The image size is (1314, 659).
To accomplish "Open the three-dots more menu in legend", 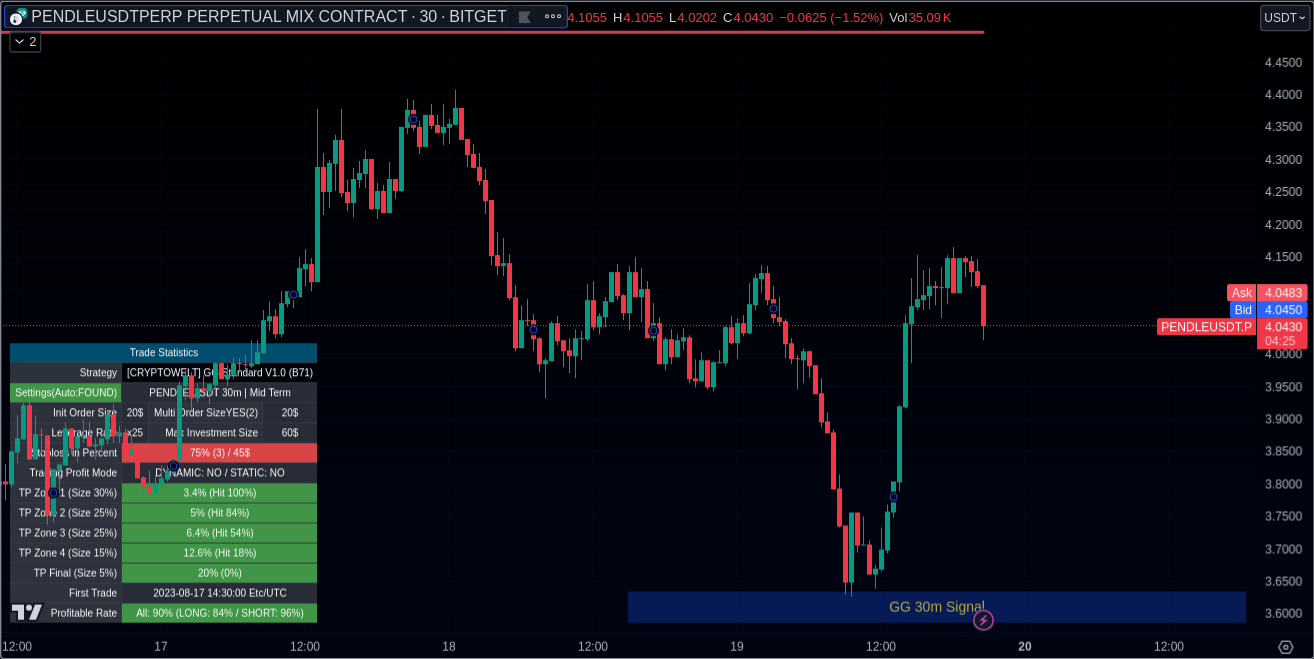I will [552, 17].
